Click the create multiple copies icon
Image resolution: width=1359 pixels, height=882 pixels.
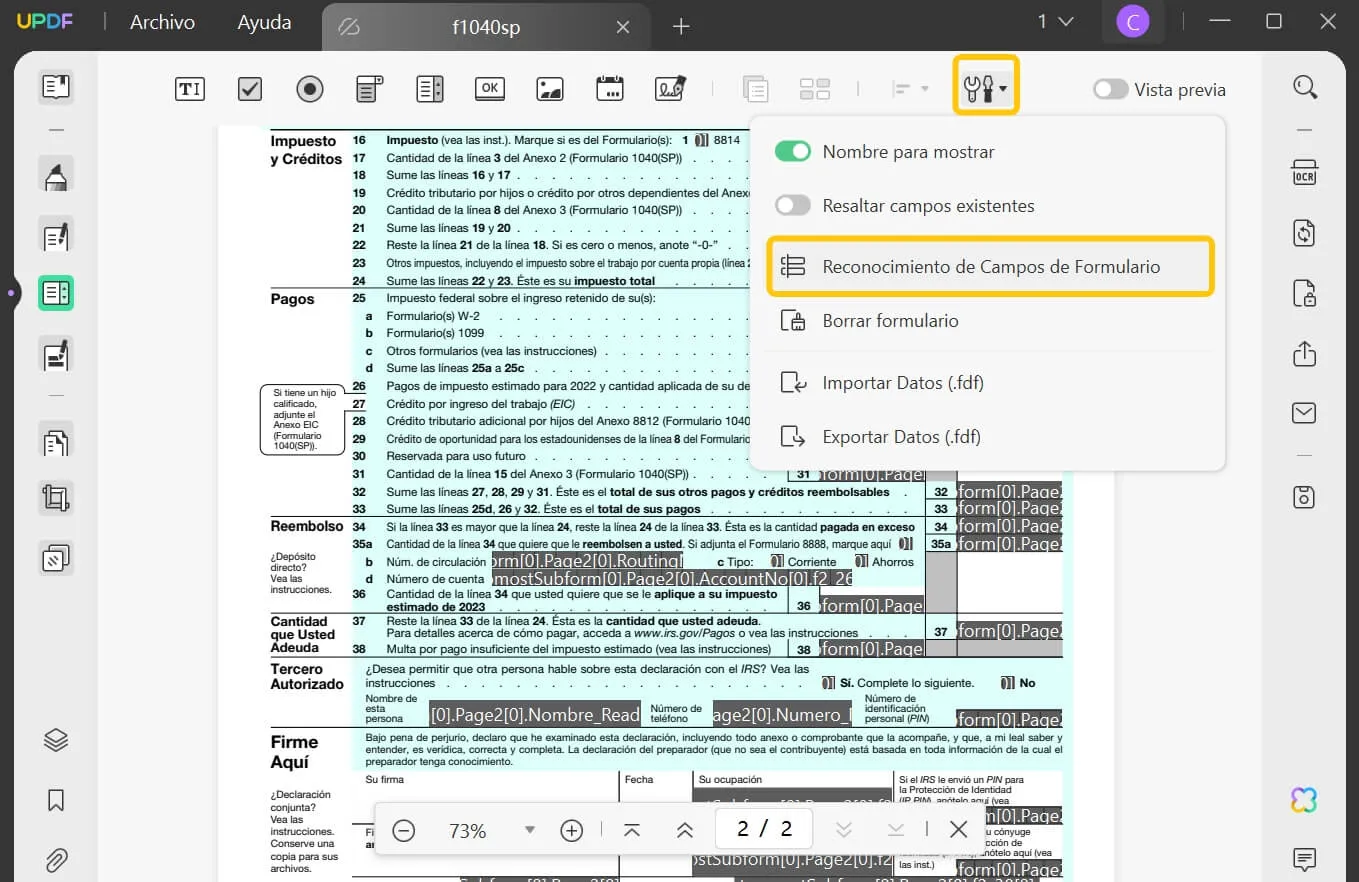click(x=815, y=89)
